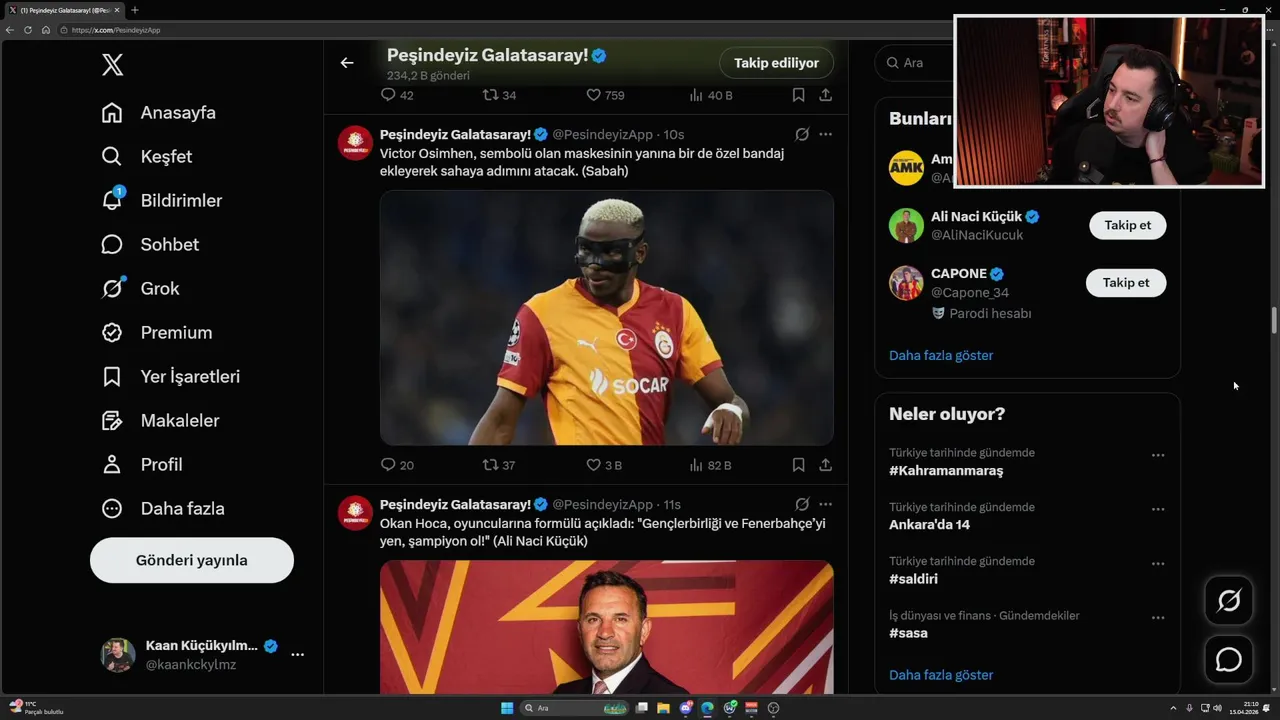Viewport: 1280px width, 720px height.
Task: Open OBS Studio from the taskbar
Action: pyautogui.click(x=773, y=708)
